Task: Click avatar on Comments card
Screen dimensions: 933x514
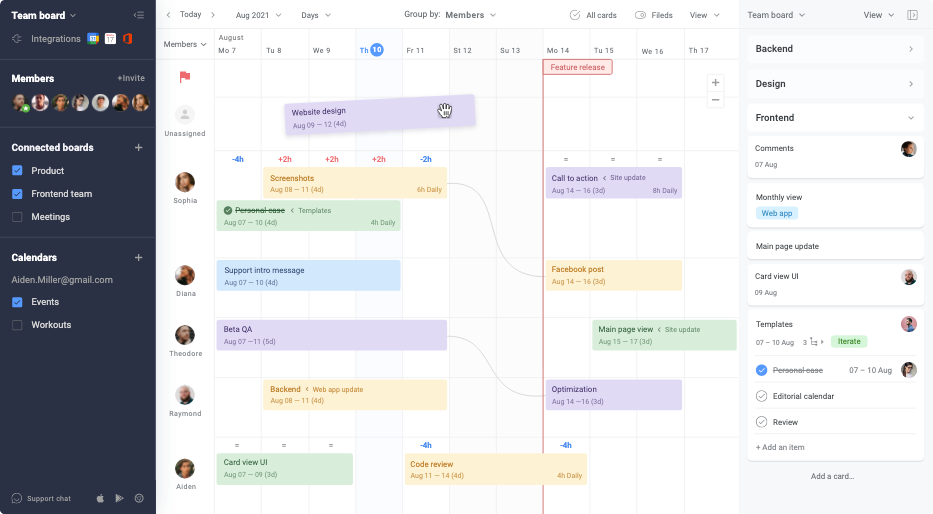Action: 909,149
